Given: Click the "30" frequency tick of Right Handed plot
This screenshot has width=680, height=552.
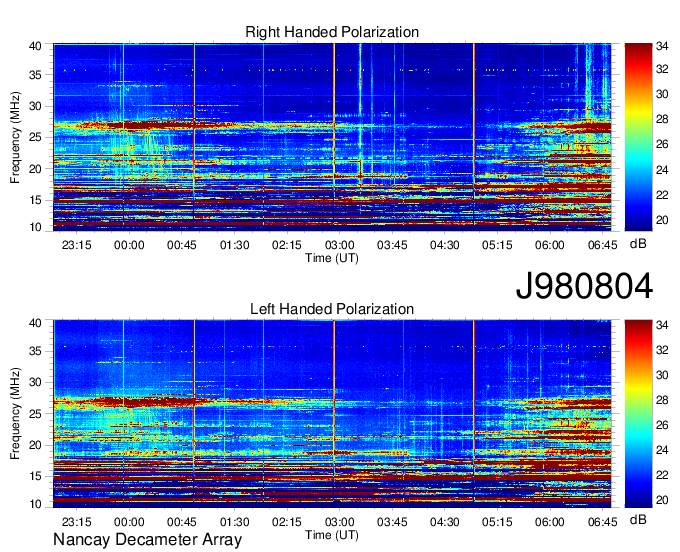Looking at the screenshot, I should pos(36,106).
